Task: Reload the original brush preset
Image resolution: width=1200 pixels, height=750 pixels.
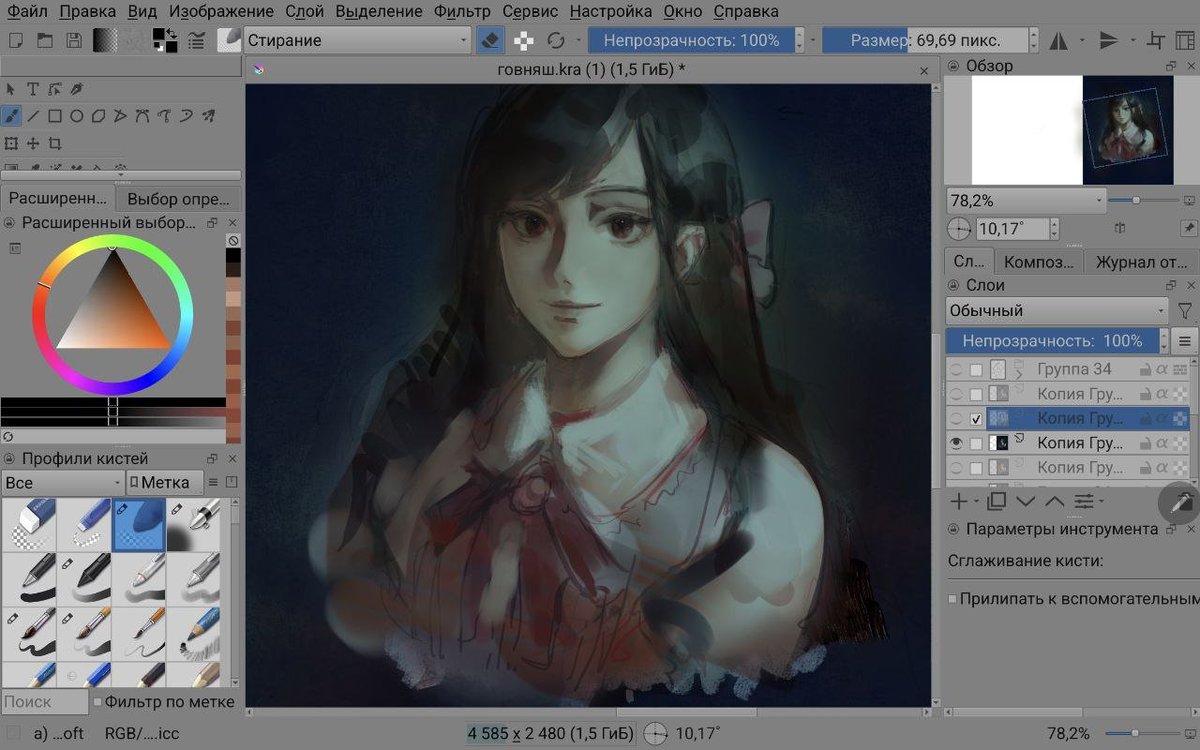Action: pos(556,40)
